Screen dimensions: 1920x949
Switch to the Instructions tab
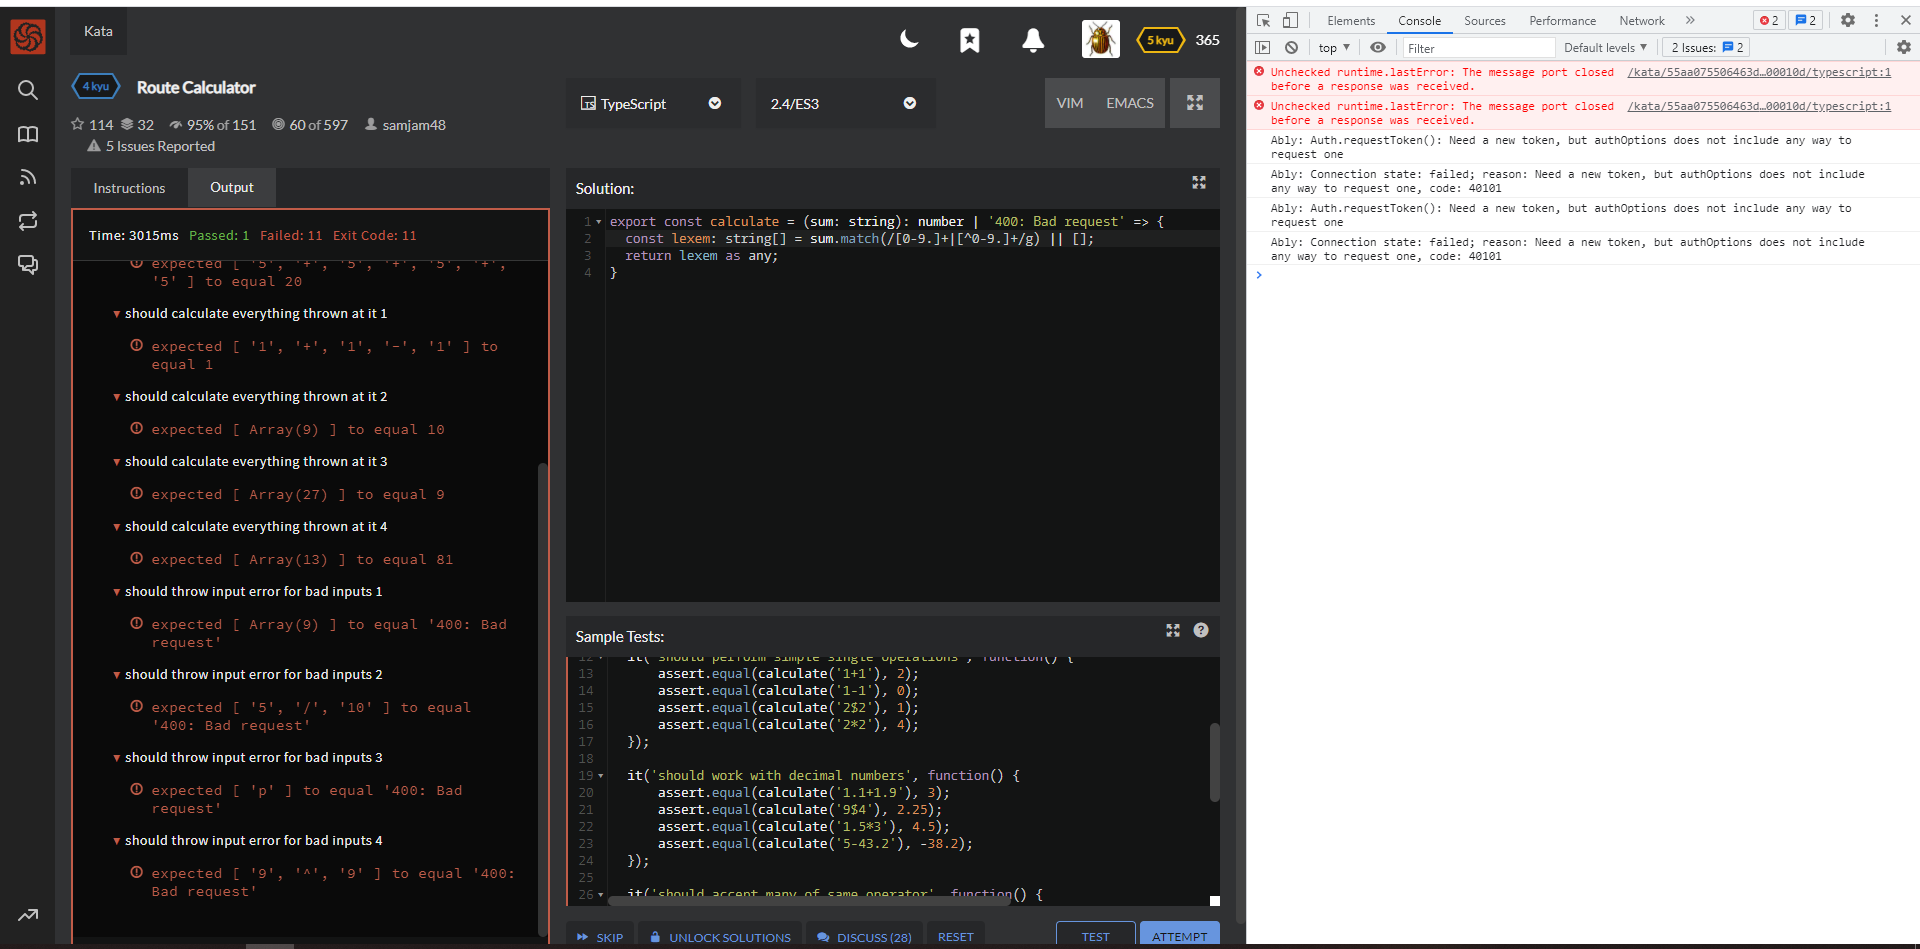click(x=128, y=188)
